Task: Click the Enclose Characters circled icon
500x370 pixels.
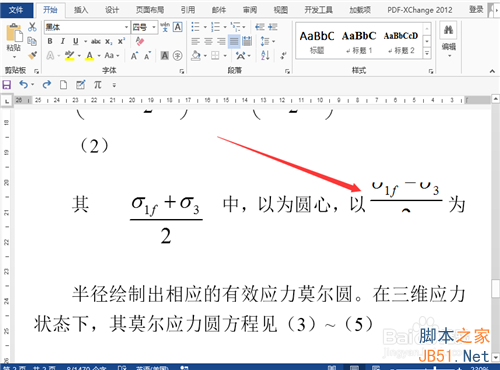Action: pyautogui.click(x=177, y=56)
